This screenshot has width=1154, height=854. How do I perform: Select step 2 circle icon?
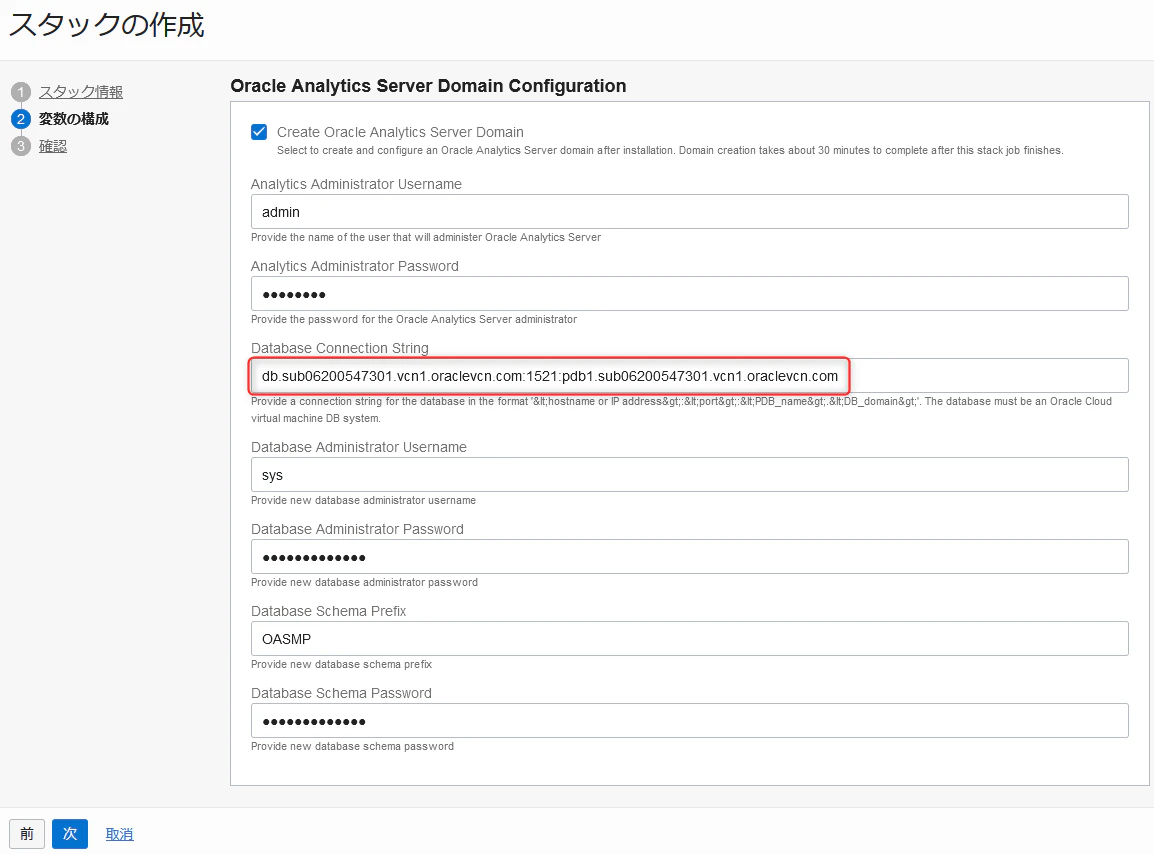coord(21,119)
